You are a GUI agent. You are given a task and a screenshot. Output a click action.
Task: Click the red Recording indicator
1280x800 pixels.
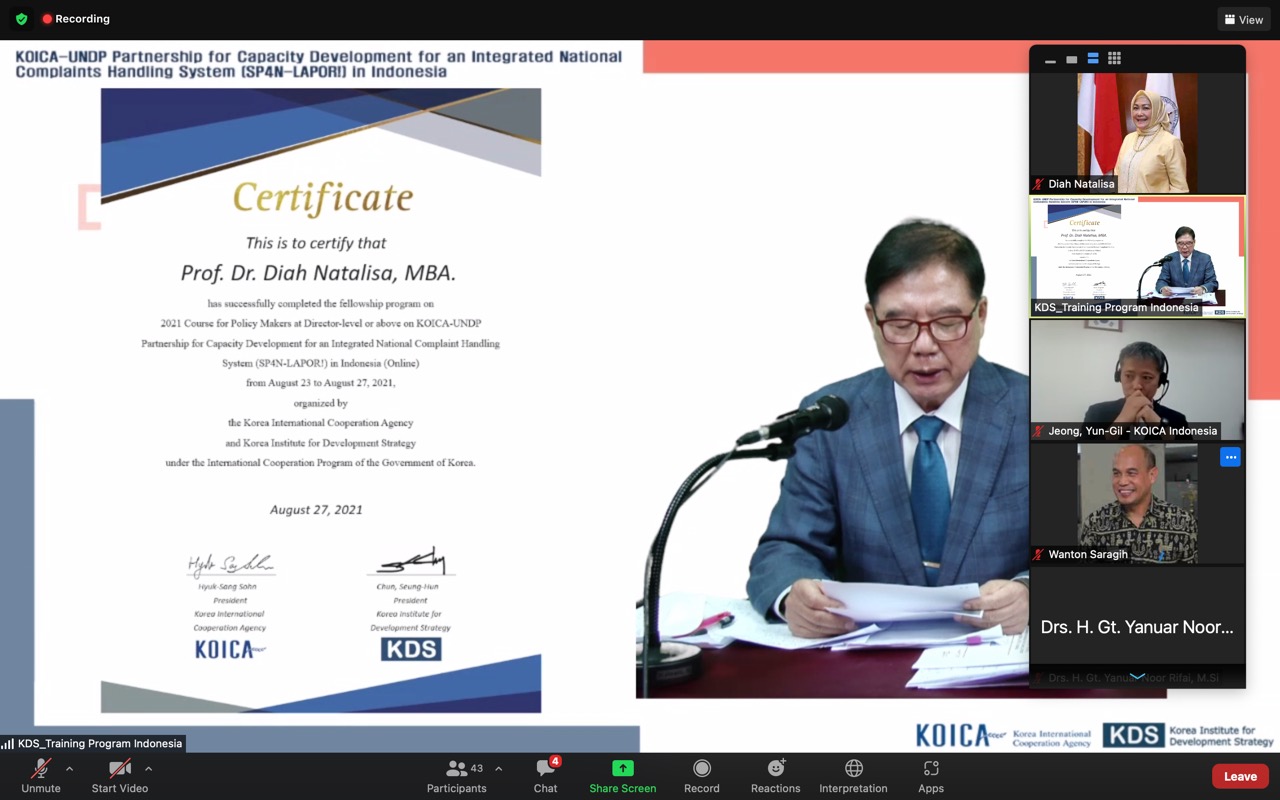pos(76,19)
